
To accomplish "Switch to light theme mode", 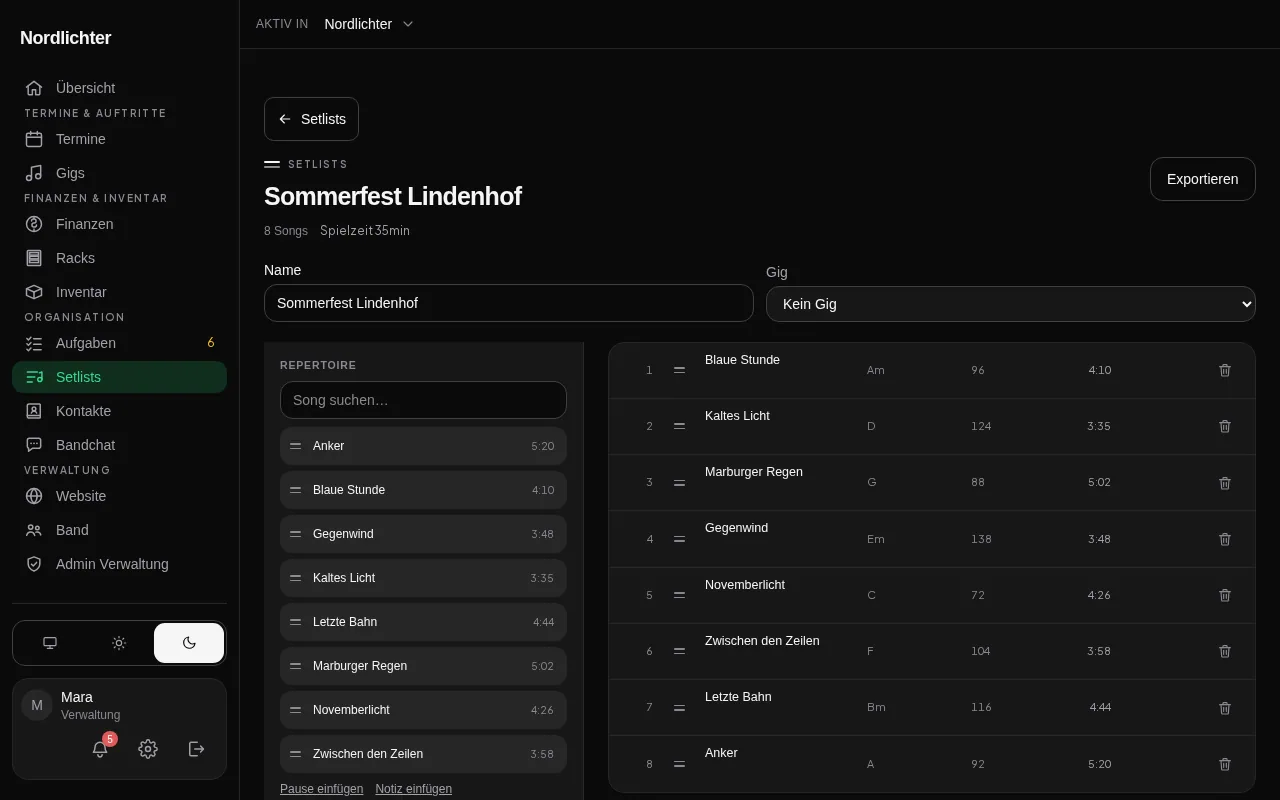I will (119, 643).
